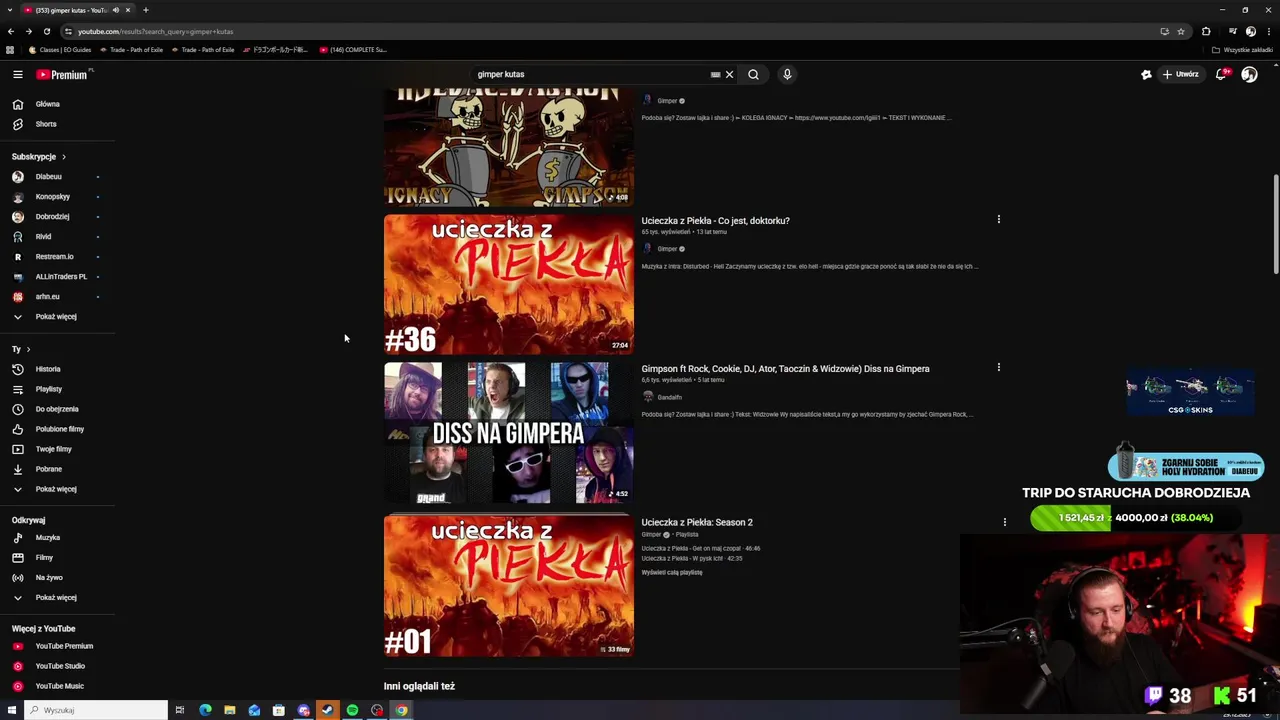This screenshot has width=1280, height=720.
Task: Open Rivid subscription channel
Action: tap(43, 237)
